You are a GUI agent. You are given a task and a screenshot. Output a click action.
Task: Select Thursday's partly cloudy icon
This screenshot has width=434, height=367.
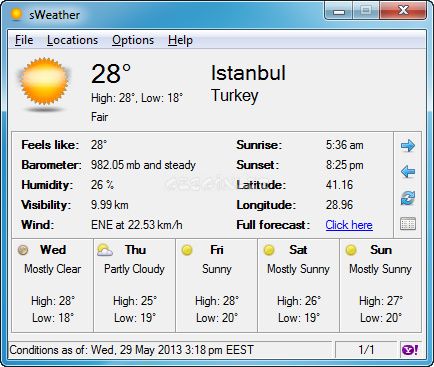(105, 250)
